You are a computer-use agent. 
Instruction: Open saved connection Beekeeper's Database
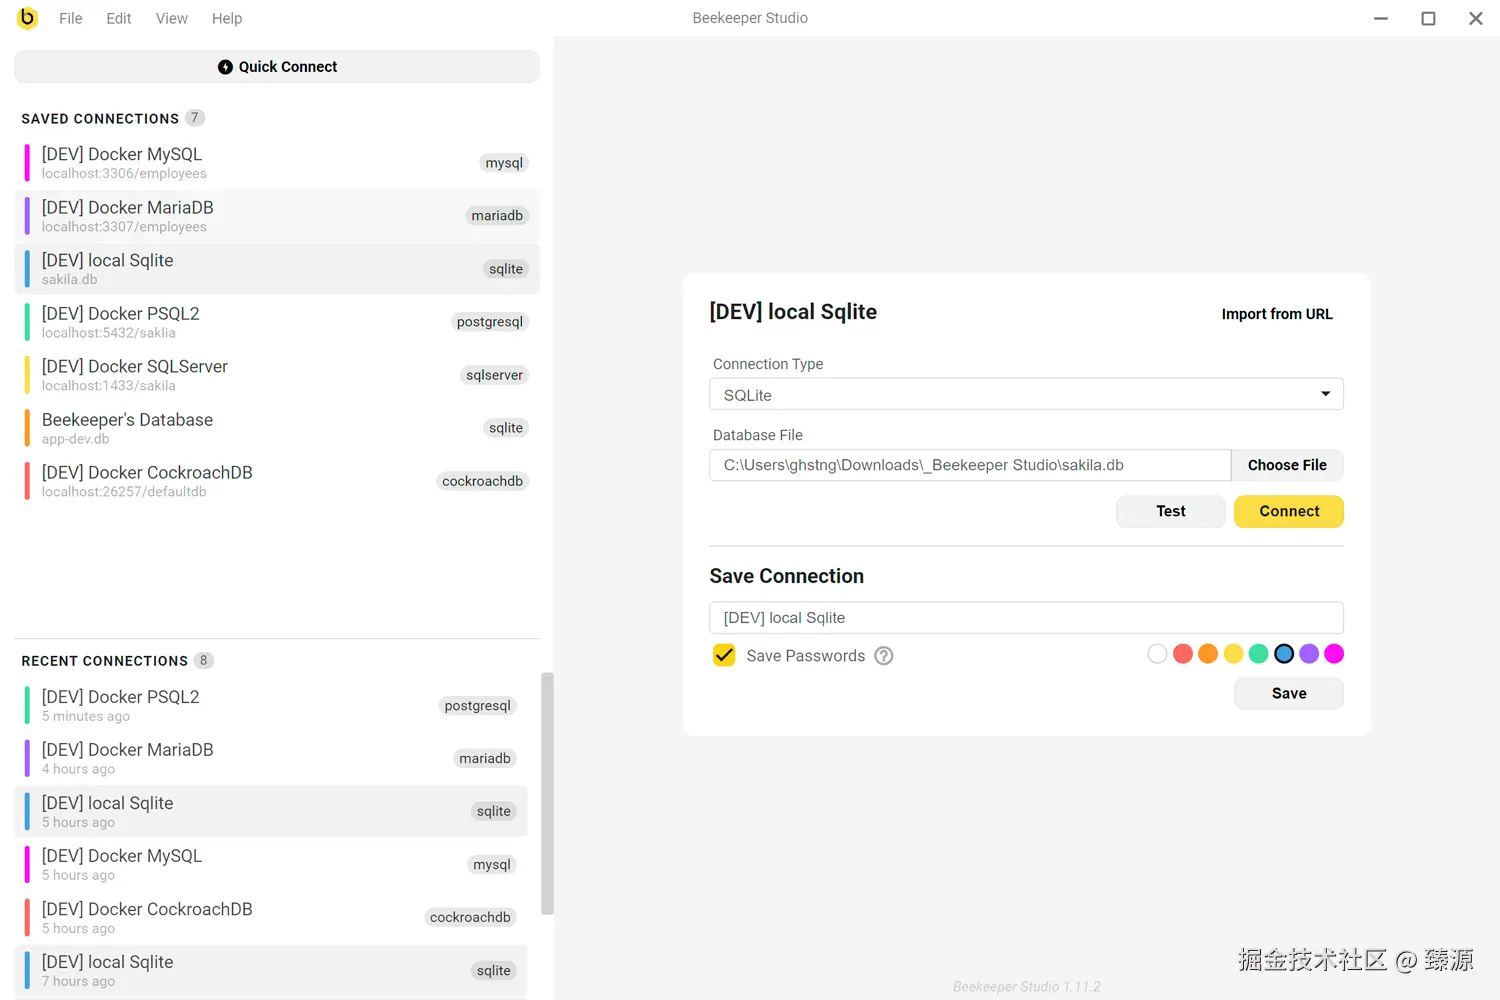pos(277,428)
